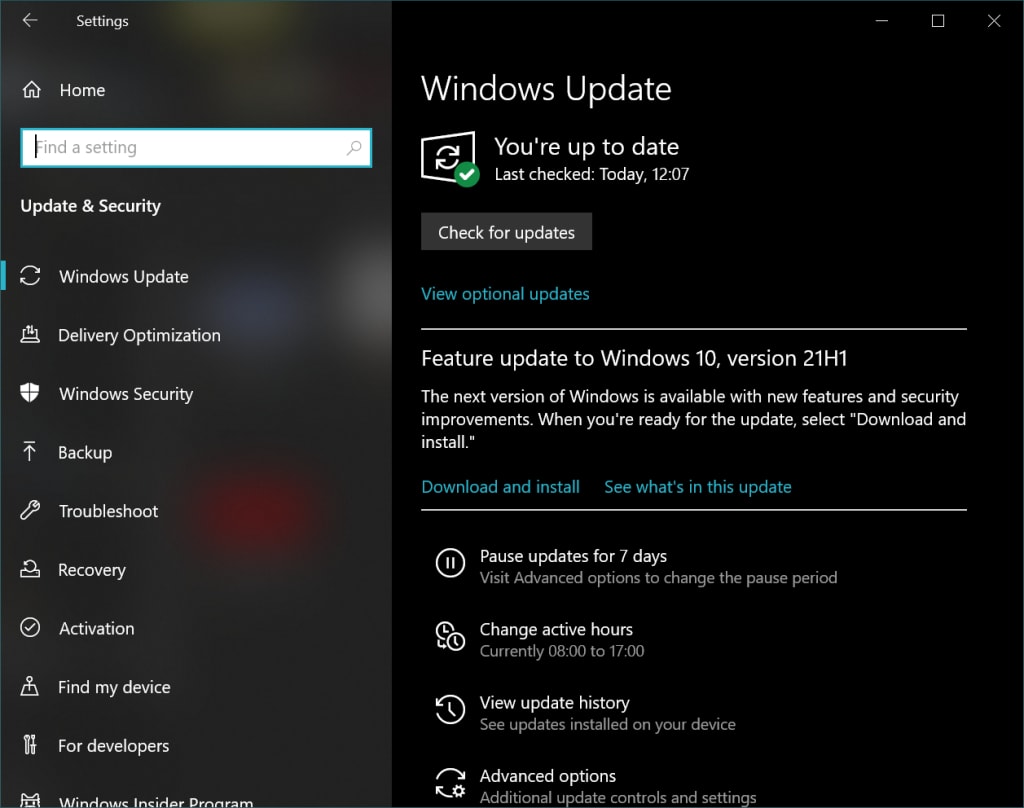
Task: Click the pause circle icon
Action: pos(450,563)
